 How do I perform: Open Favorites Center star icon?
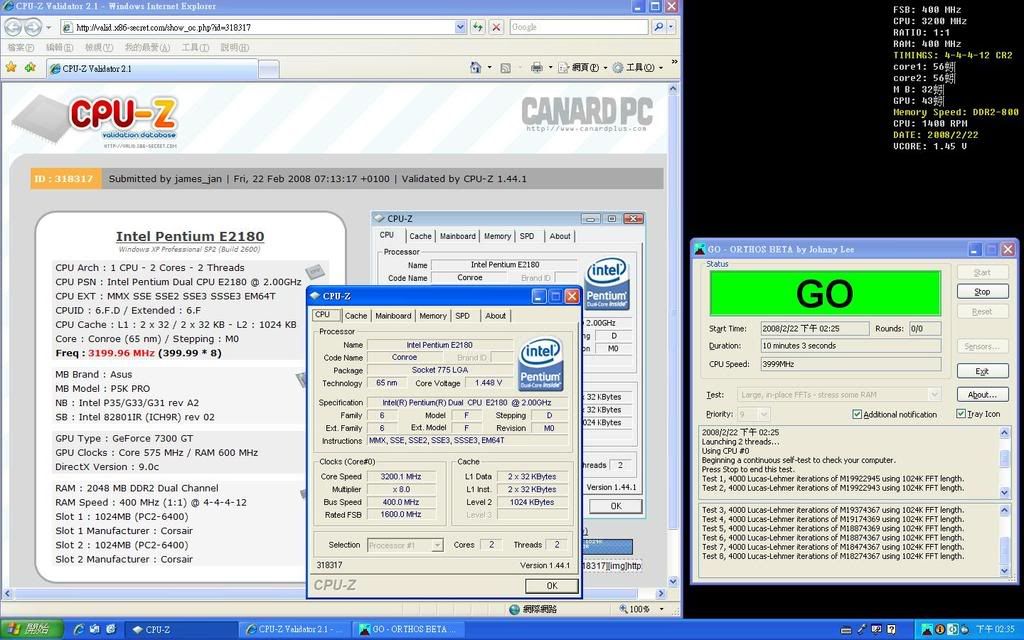coord(11,67)
